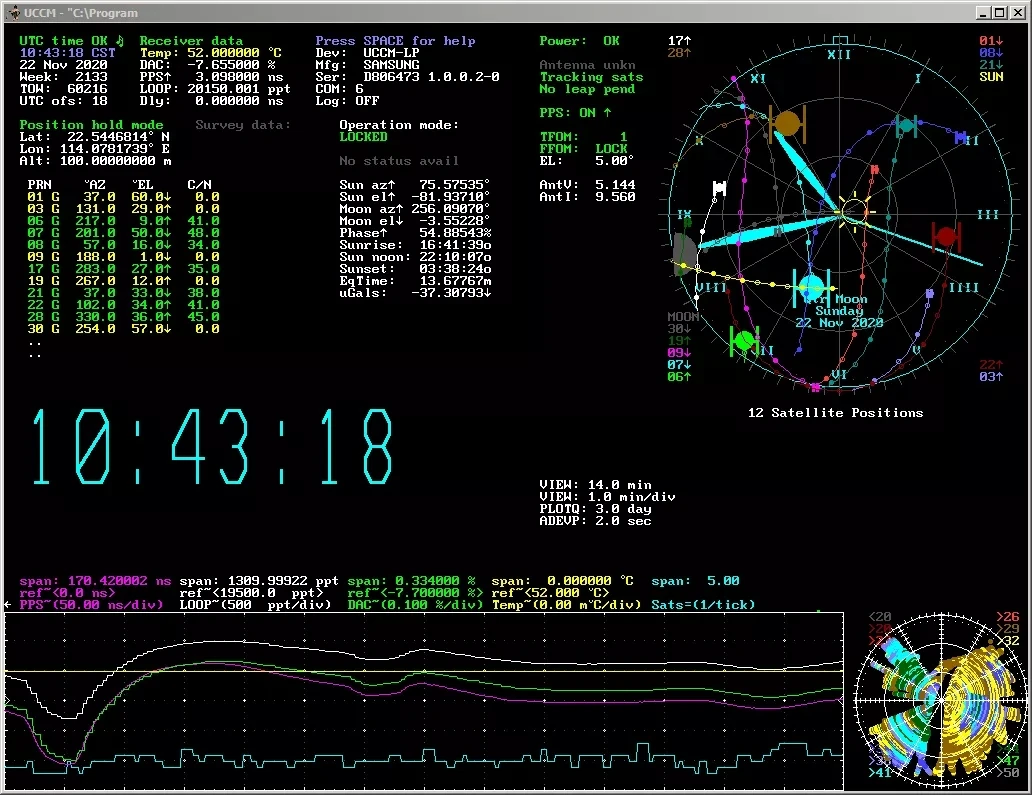
Task: Click the PRN '28 G' satellite row
Action: click(123, 317)
